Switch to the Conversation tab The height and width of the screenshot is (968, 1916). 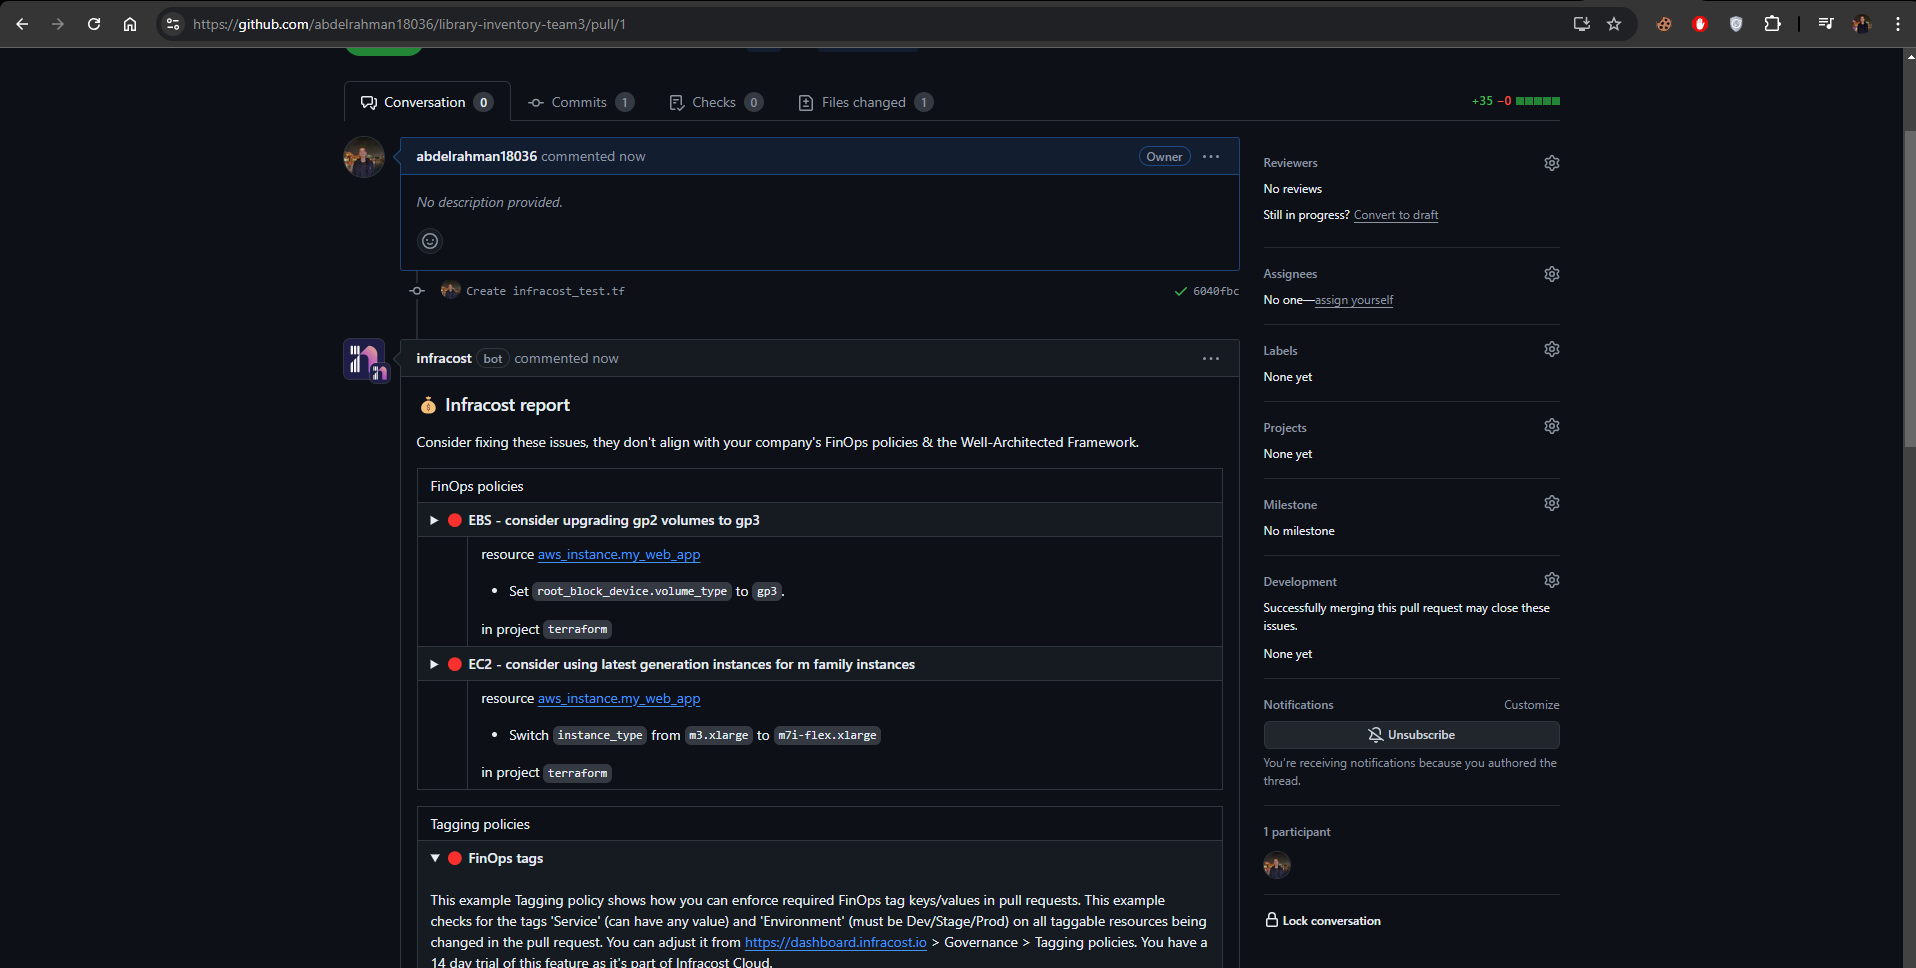pyautogui.click(x=427, y=102)
